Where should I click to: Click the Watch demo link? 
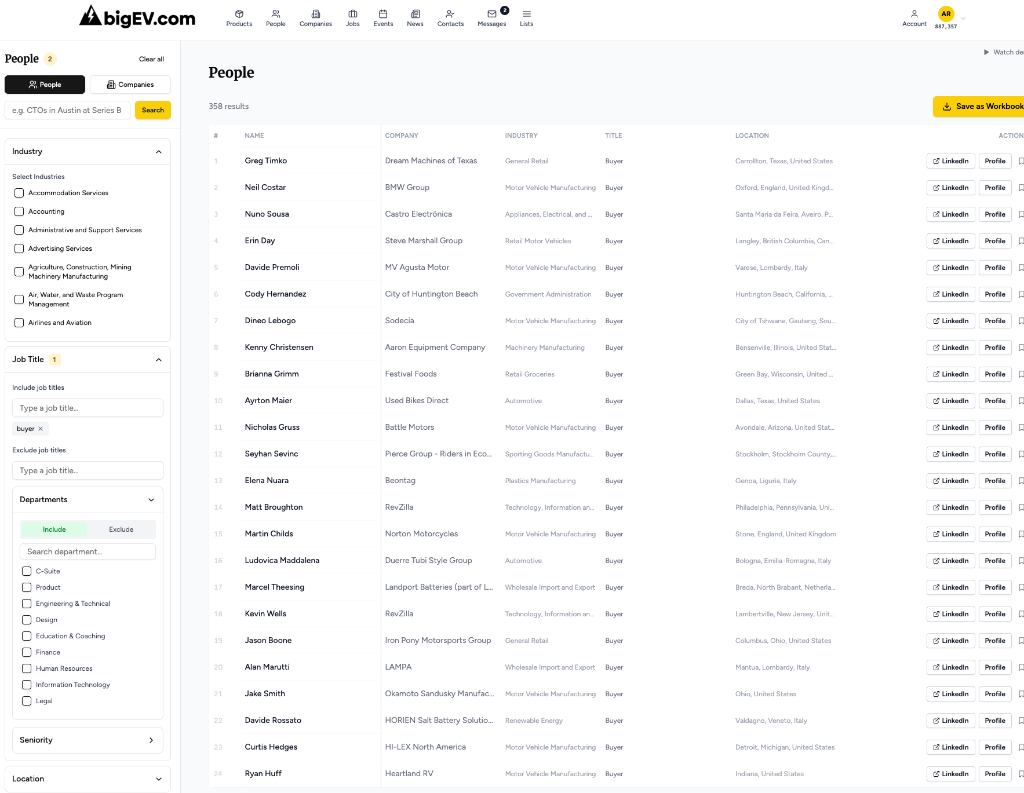coord(1004,52)
